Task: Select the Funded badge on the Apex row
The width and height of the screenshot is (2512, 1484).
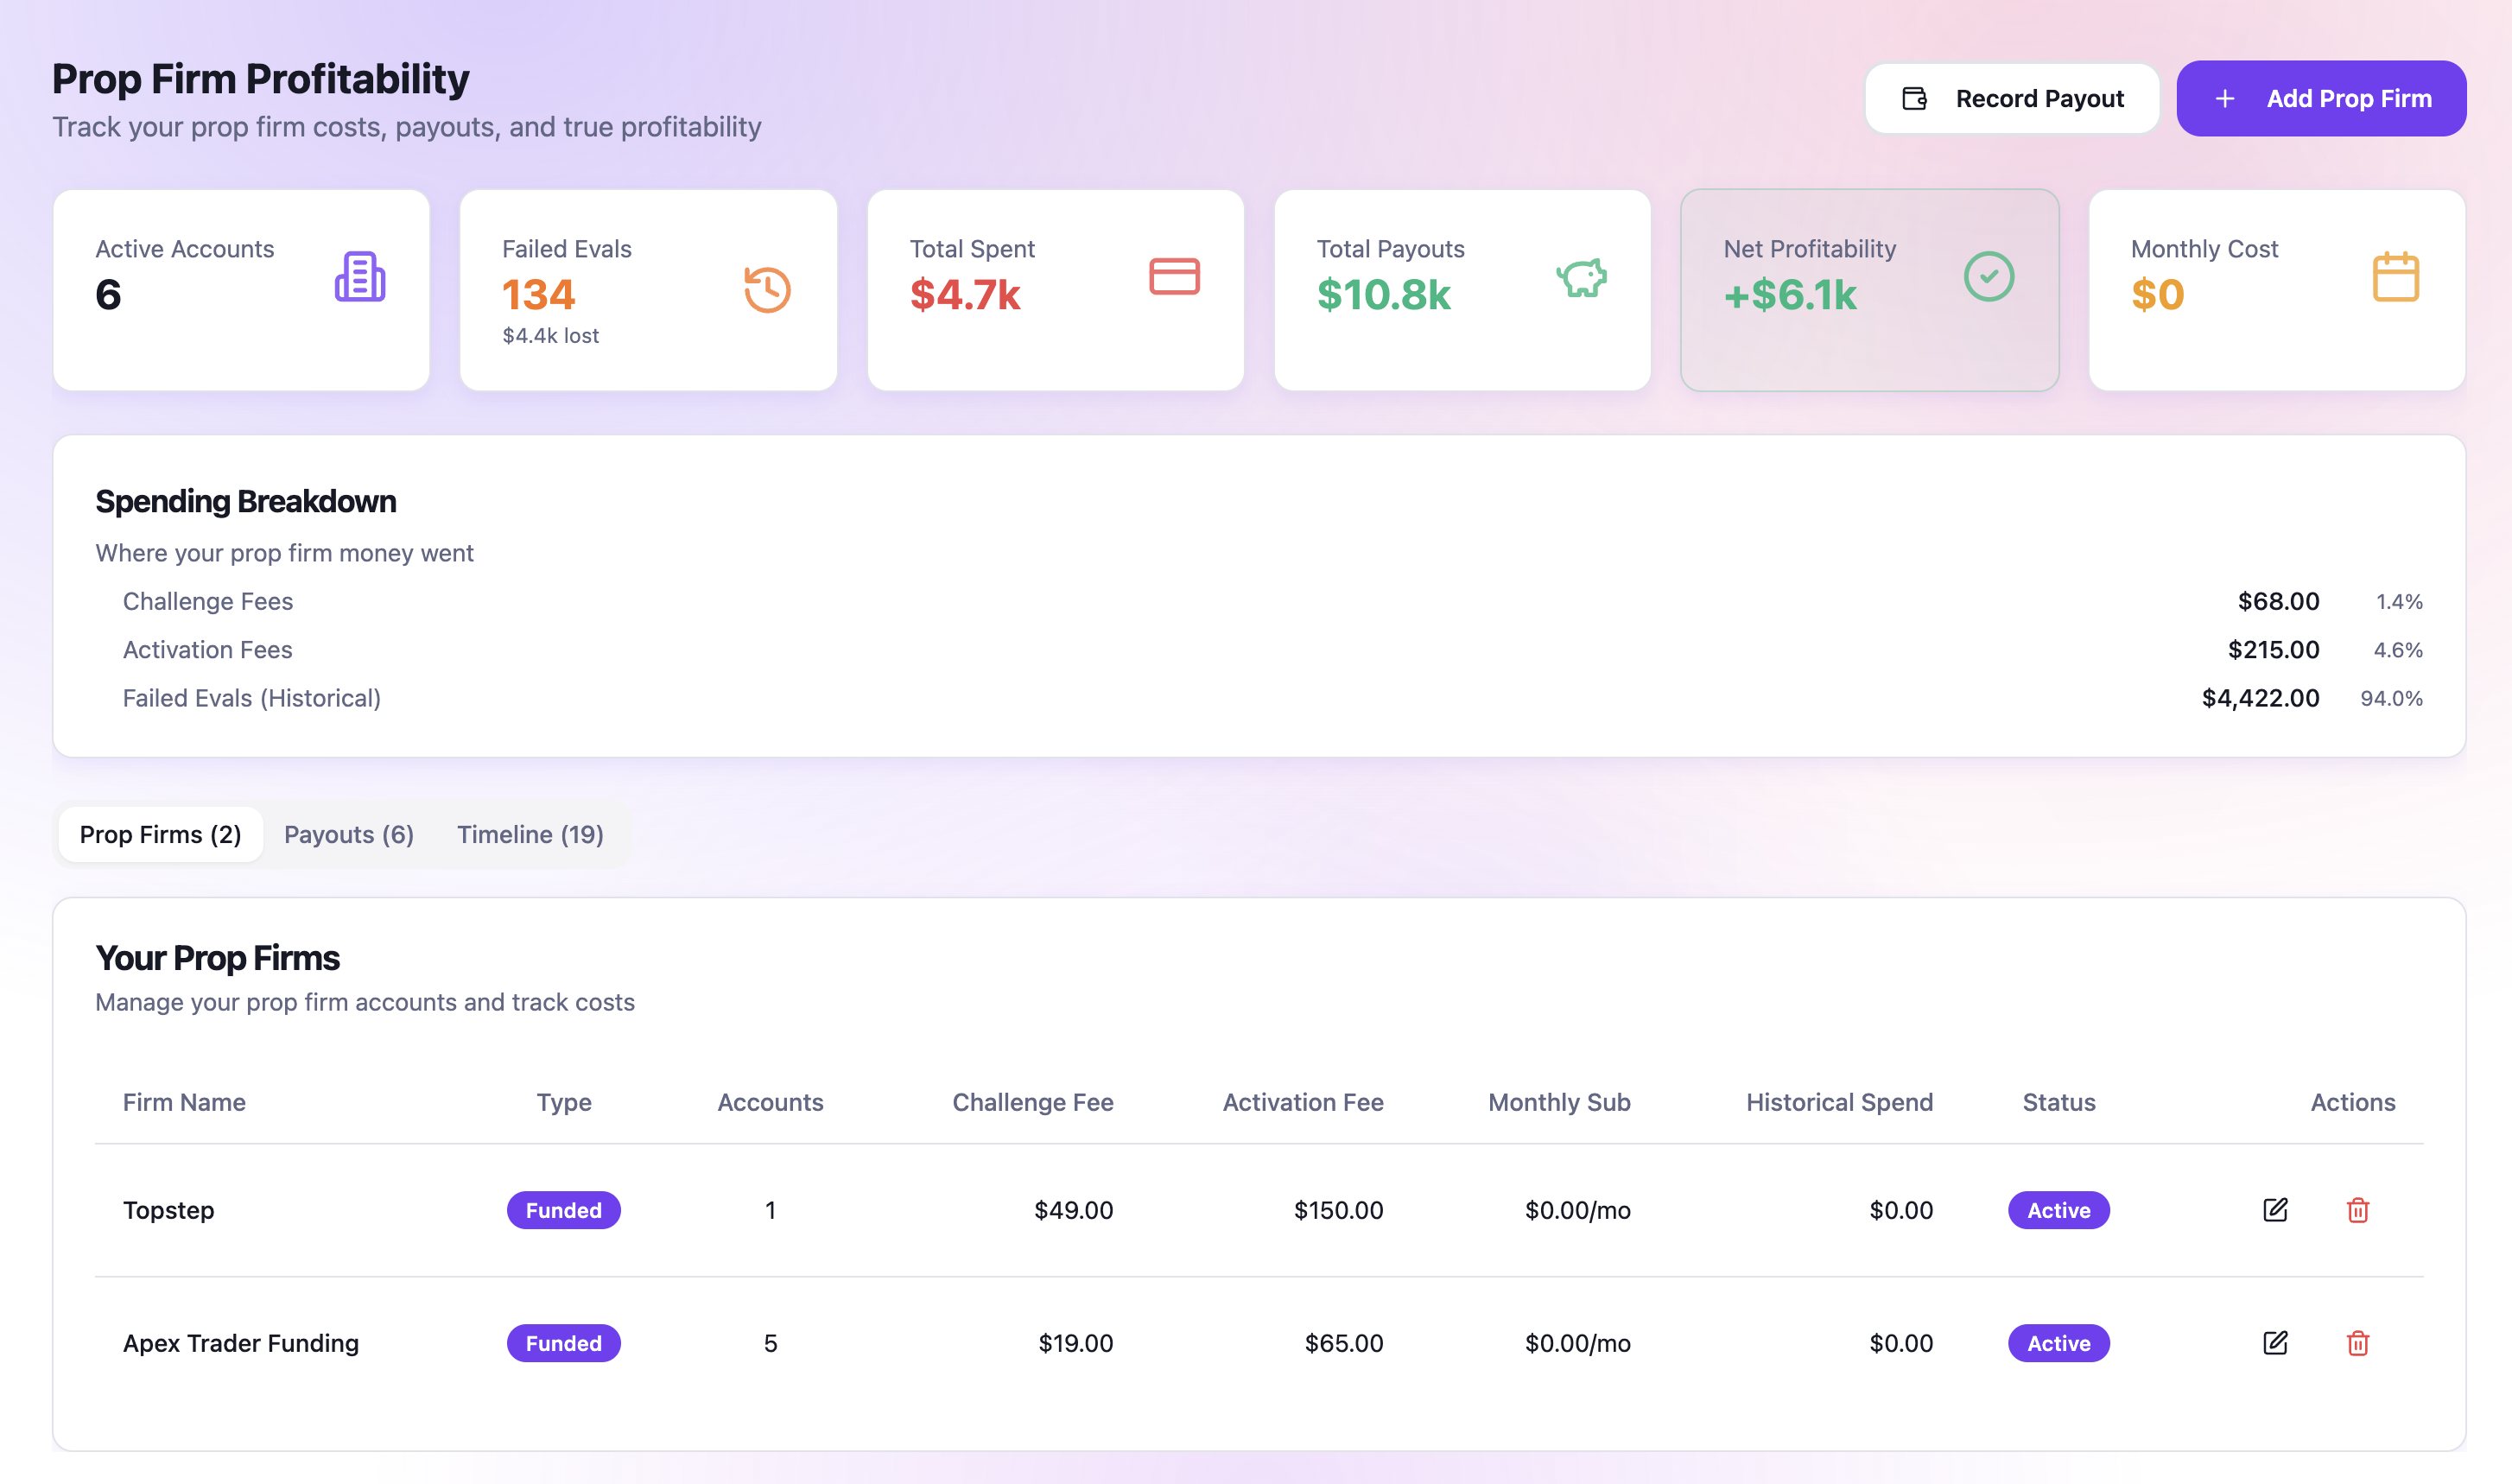Action: (x=563, y=1343)
